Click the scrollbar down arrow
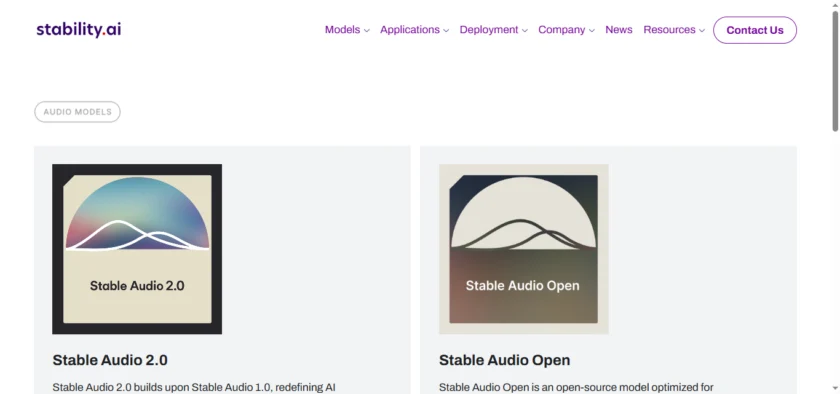Image resolution: width=840 pixels, height=394 pixels. (x=835, y=388)
